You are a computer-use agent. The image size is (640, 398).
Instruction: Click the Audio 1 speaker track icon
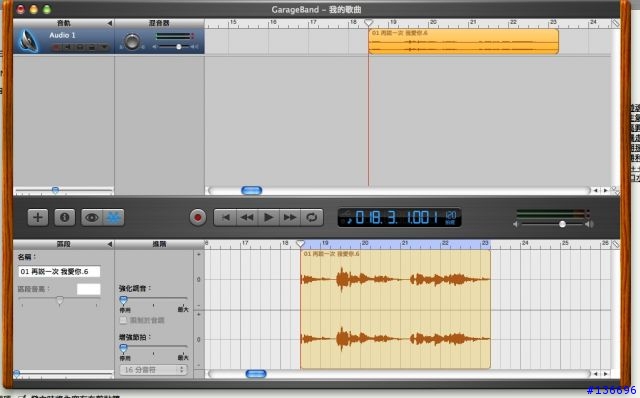coord(29,41)
